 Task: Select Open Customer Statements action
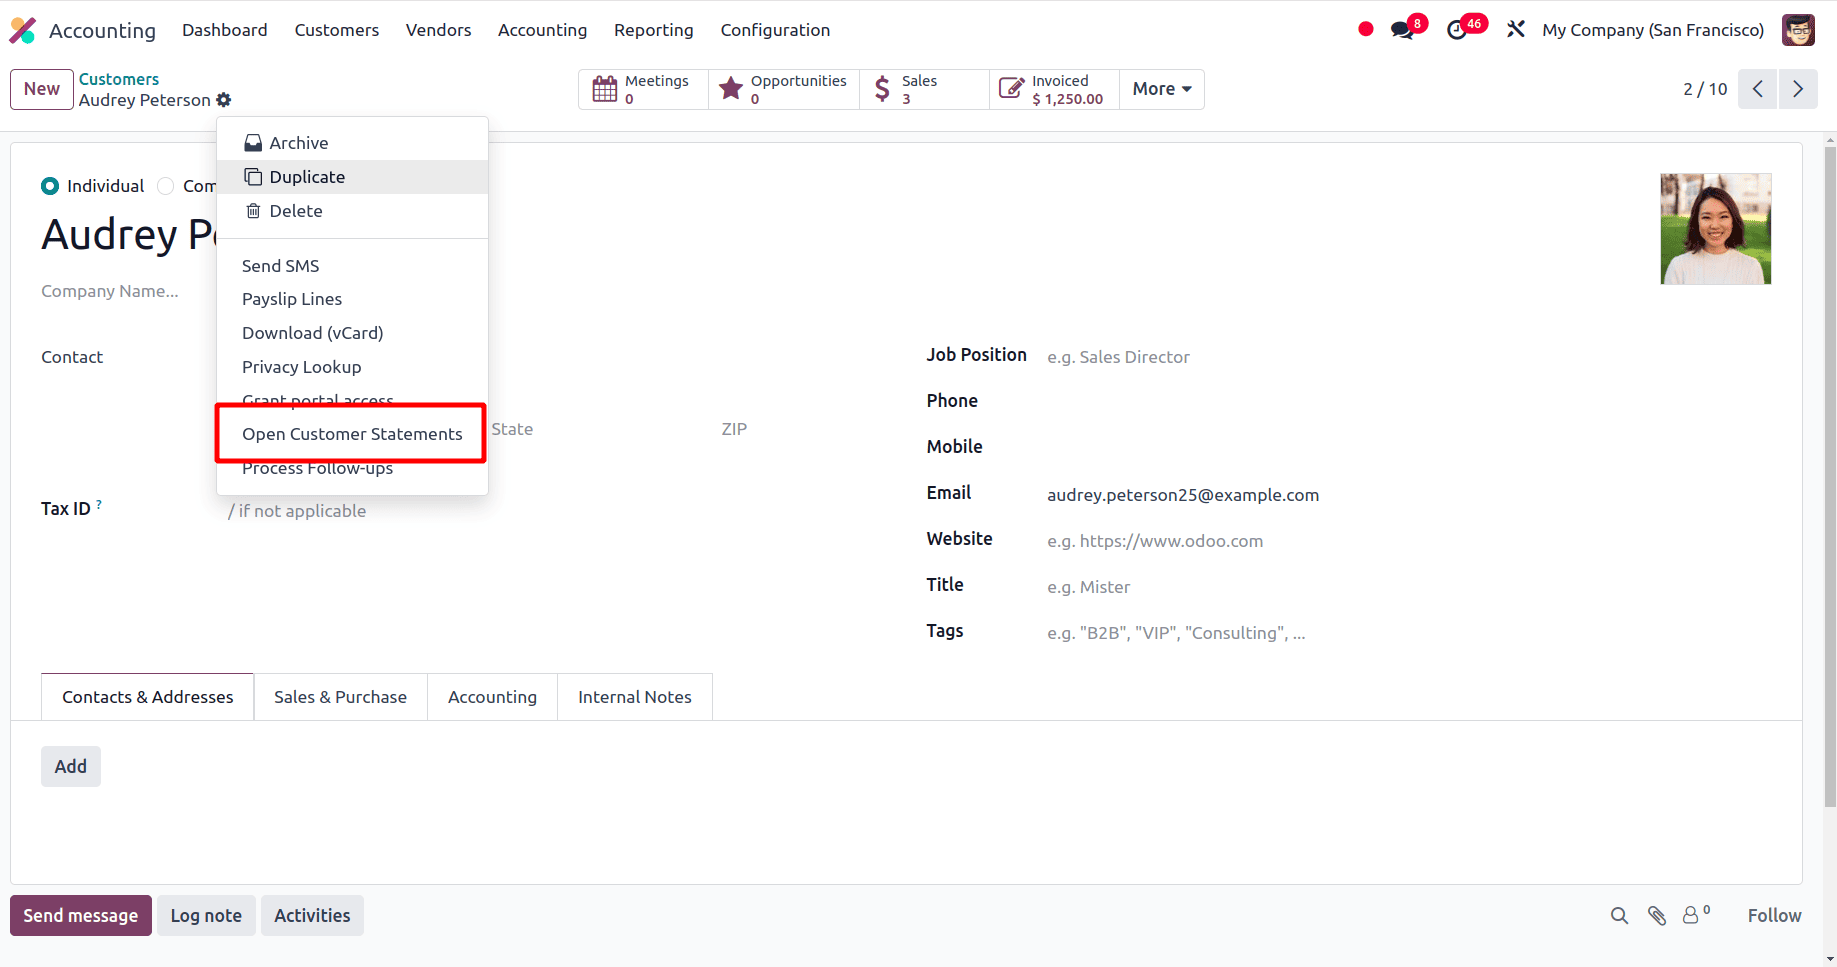click(352, 434)
